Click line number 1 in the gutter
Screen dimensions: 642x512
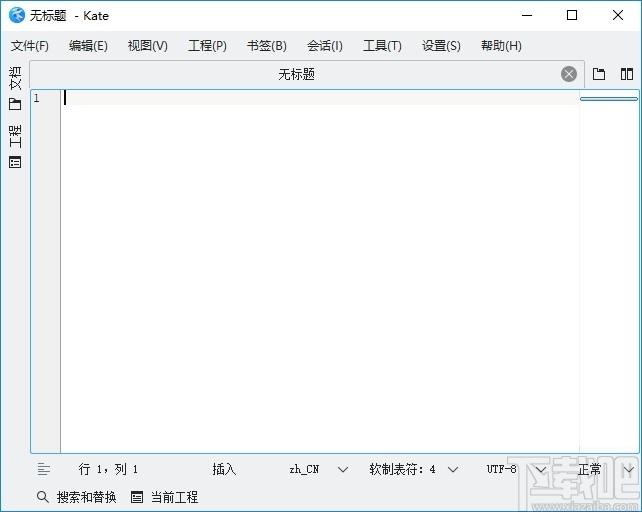tap(37, 98)
